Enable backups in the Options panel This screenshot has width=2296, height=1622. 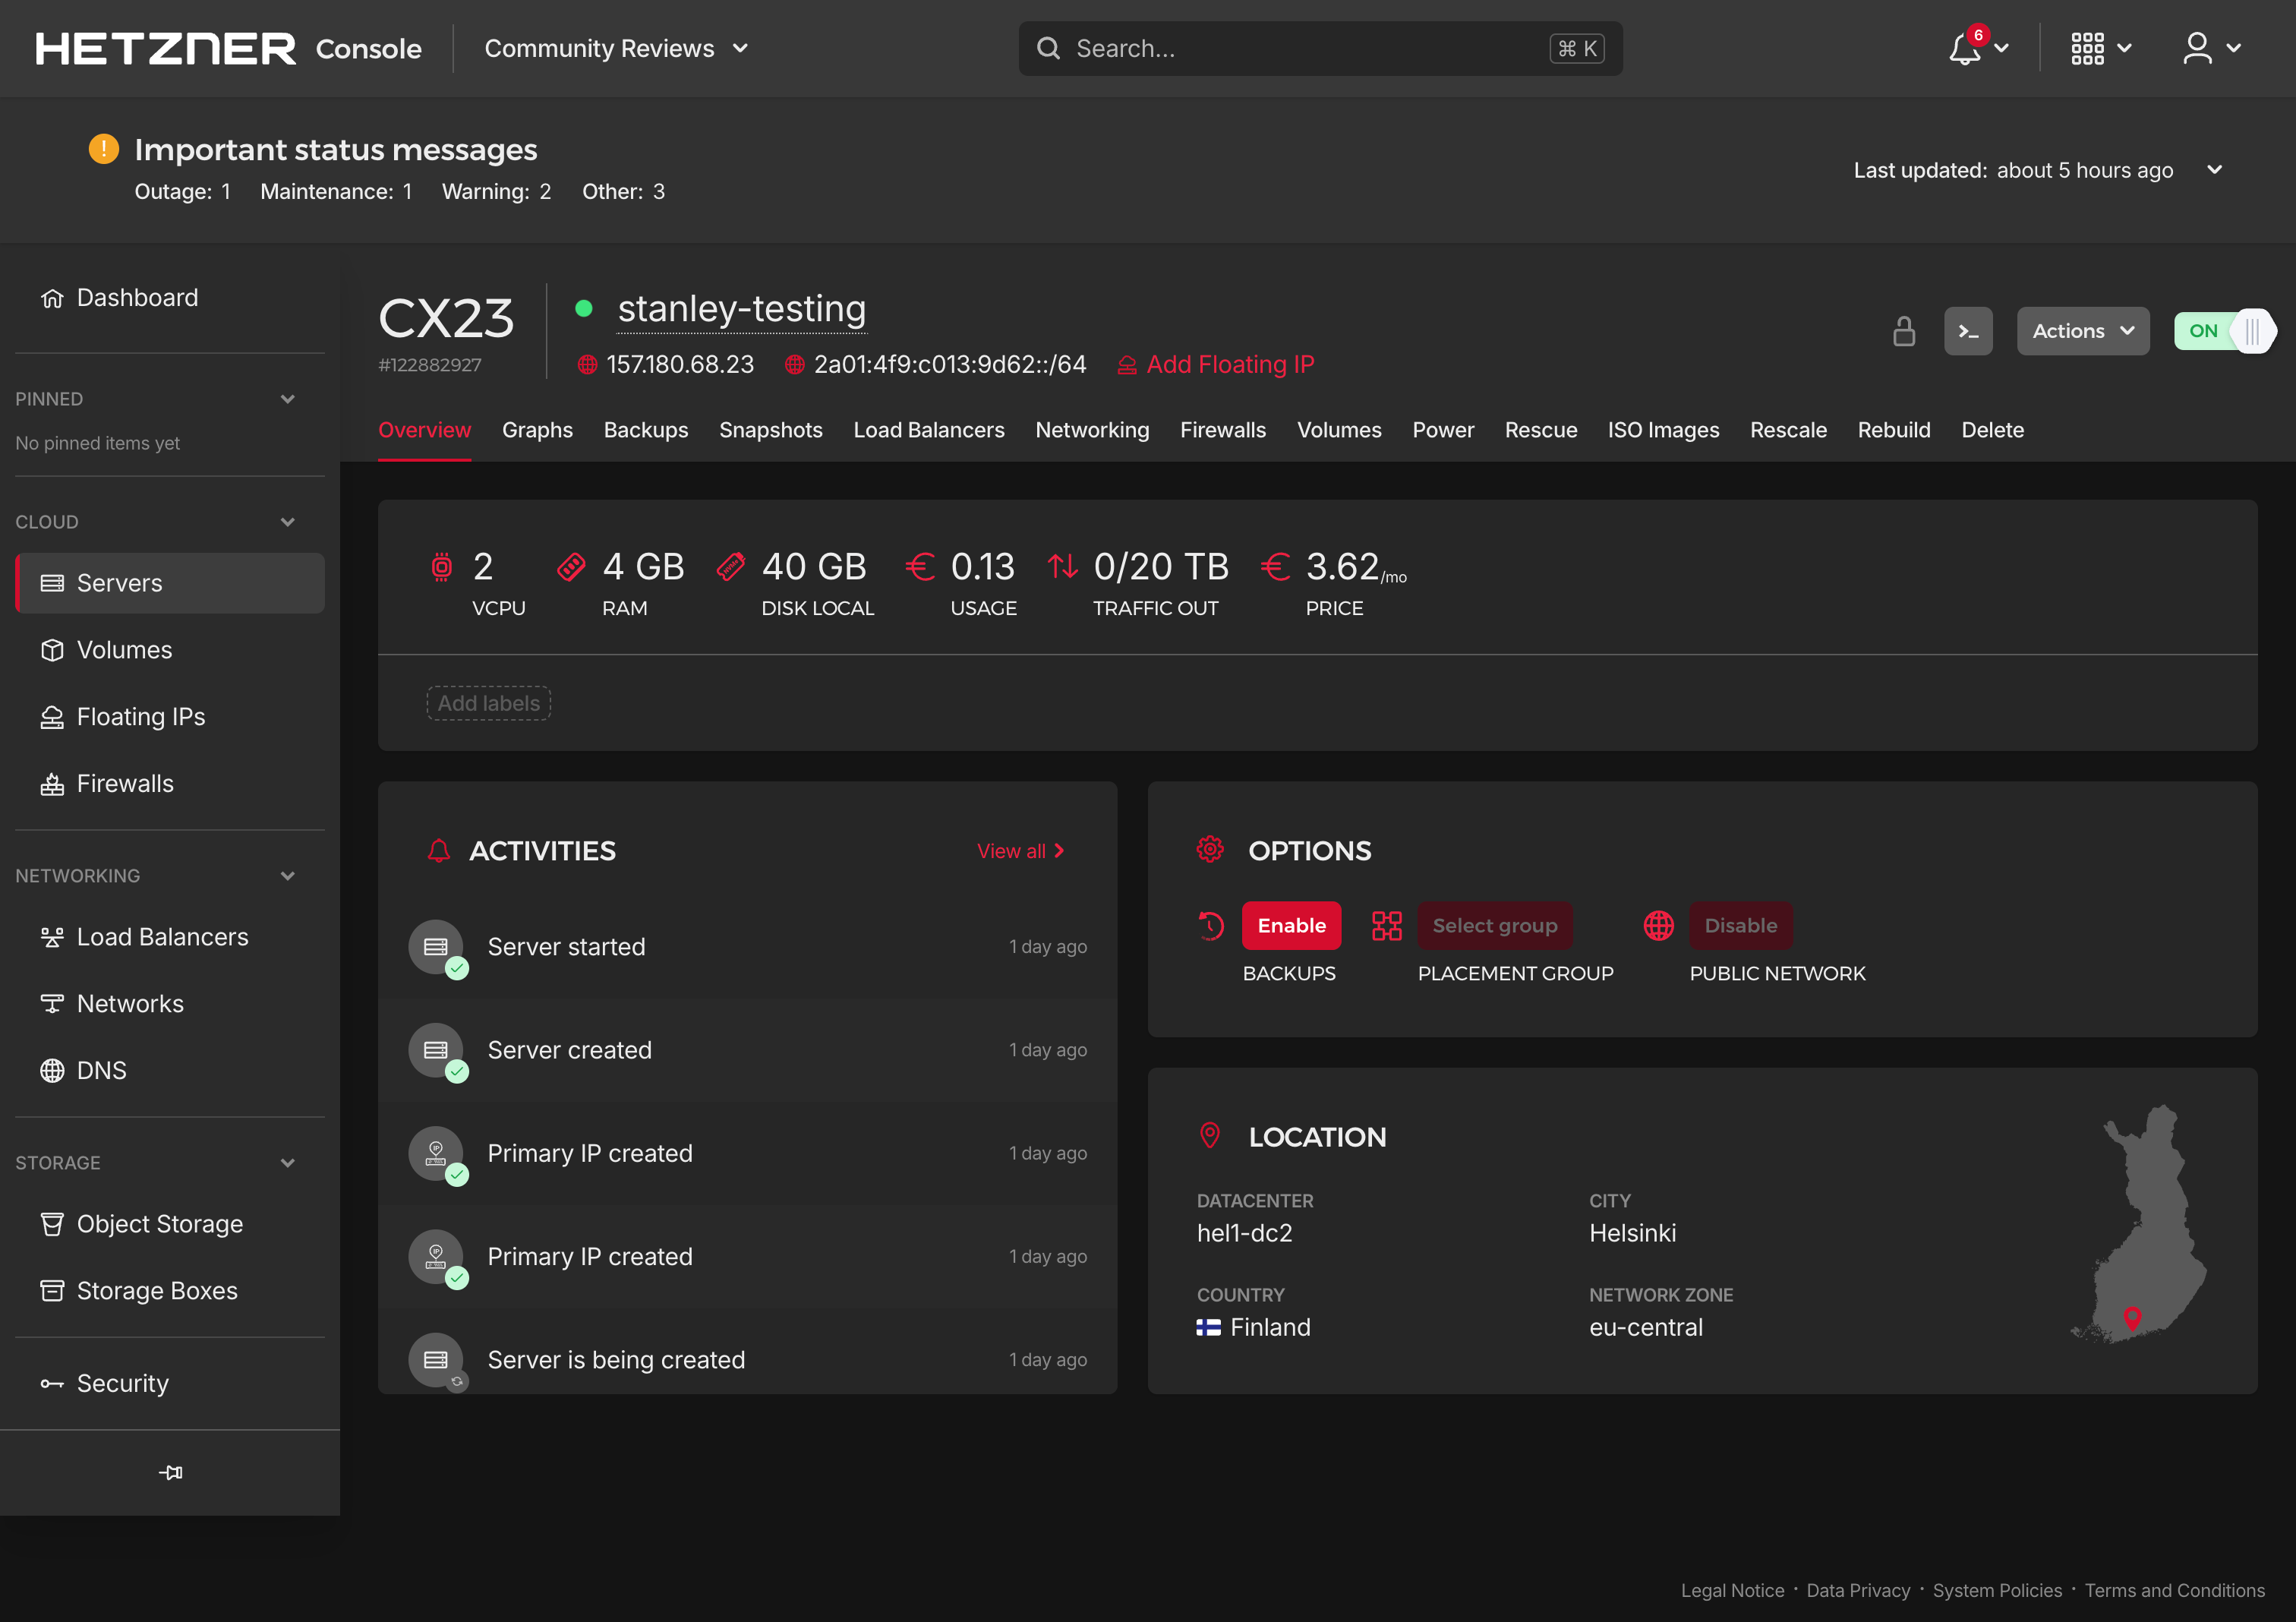(1291, 925)
